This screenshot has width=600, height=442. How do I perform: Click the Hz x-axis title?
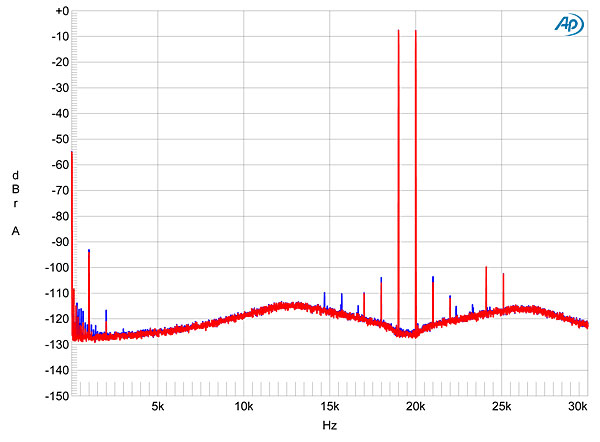point(329,426)
